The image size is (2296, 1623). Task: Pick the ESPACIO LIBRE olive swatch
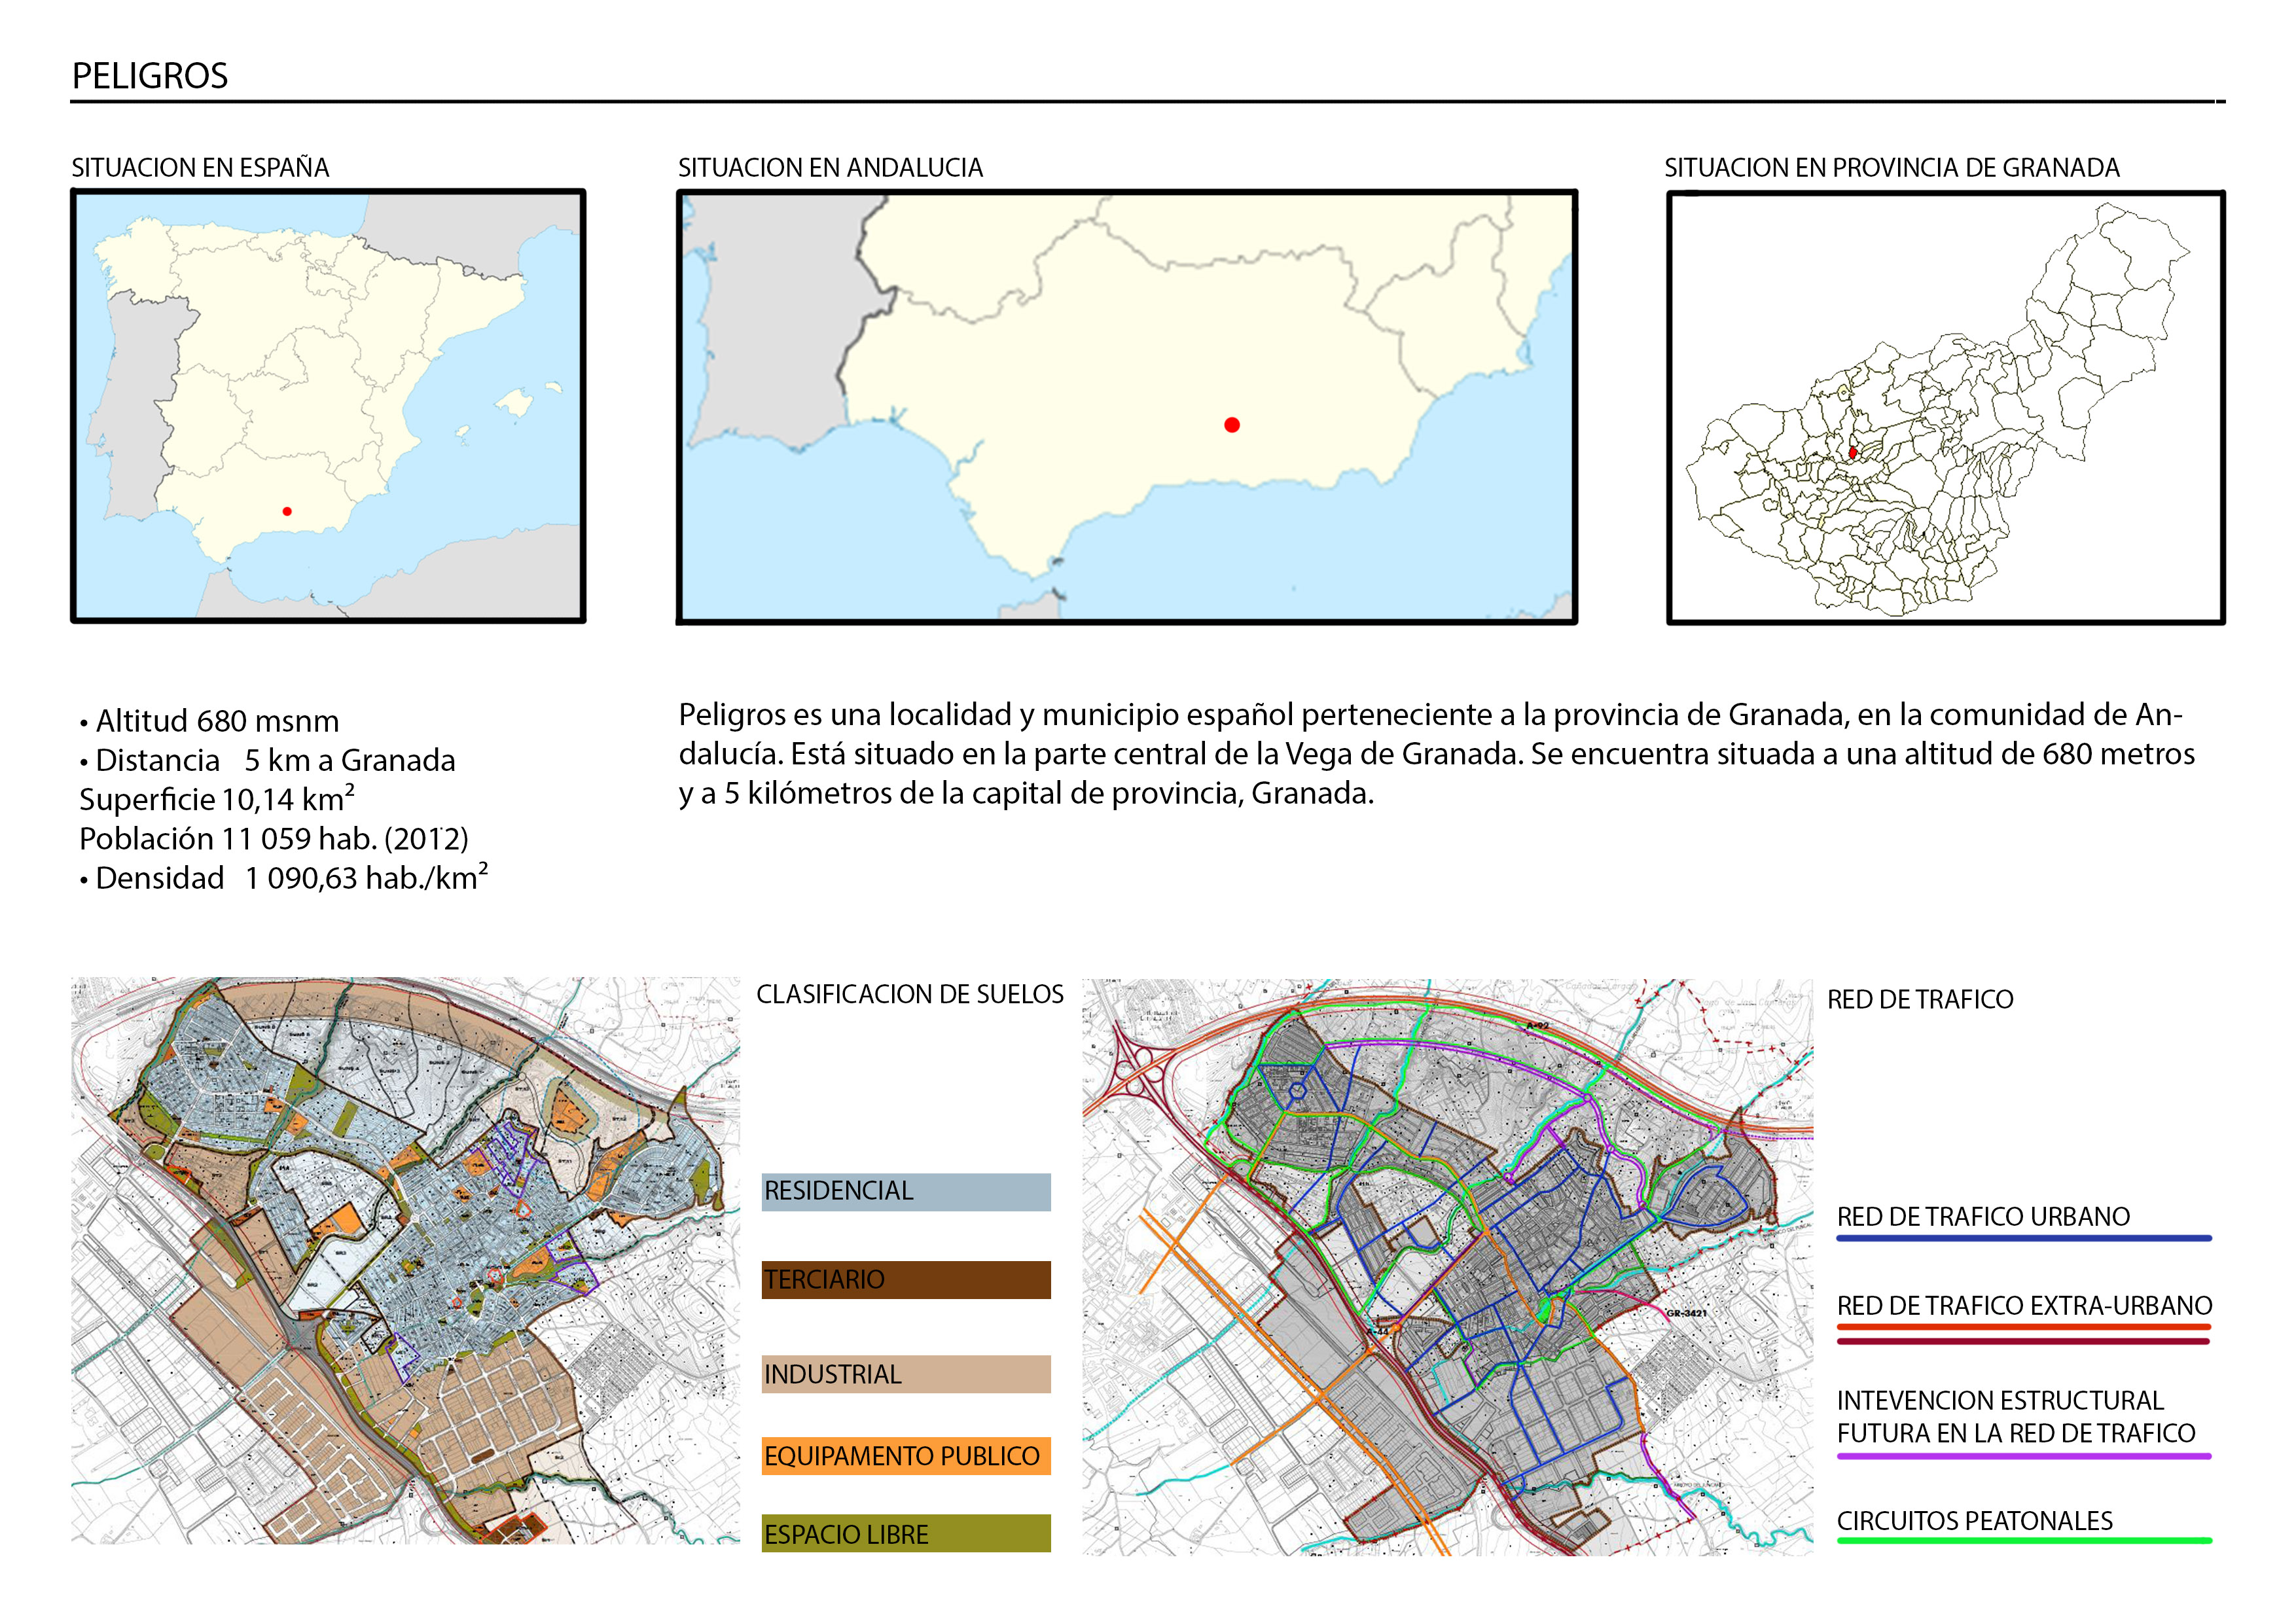906,1533
